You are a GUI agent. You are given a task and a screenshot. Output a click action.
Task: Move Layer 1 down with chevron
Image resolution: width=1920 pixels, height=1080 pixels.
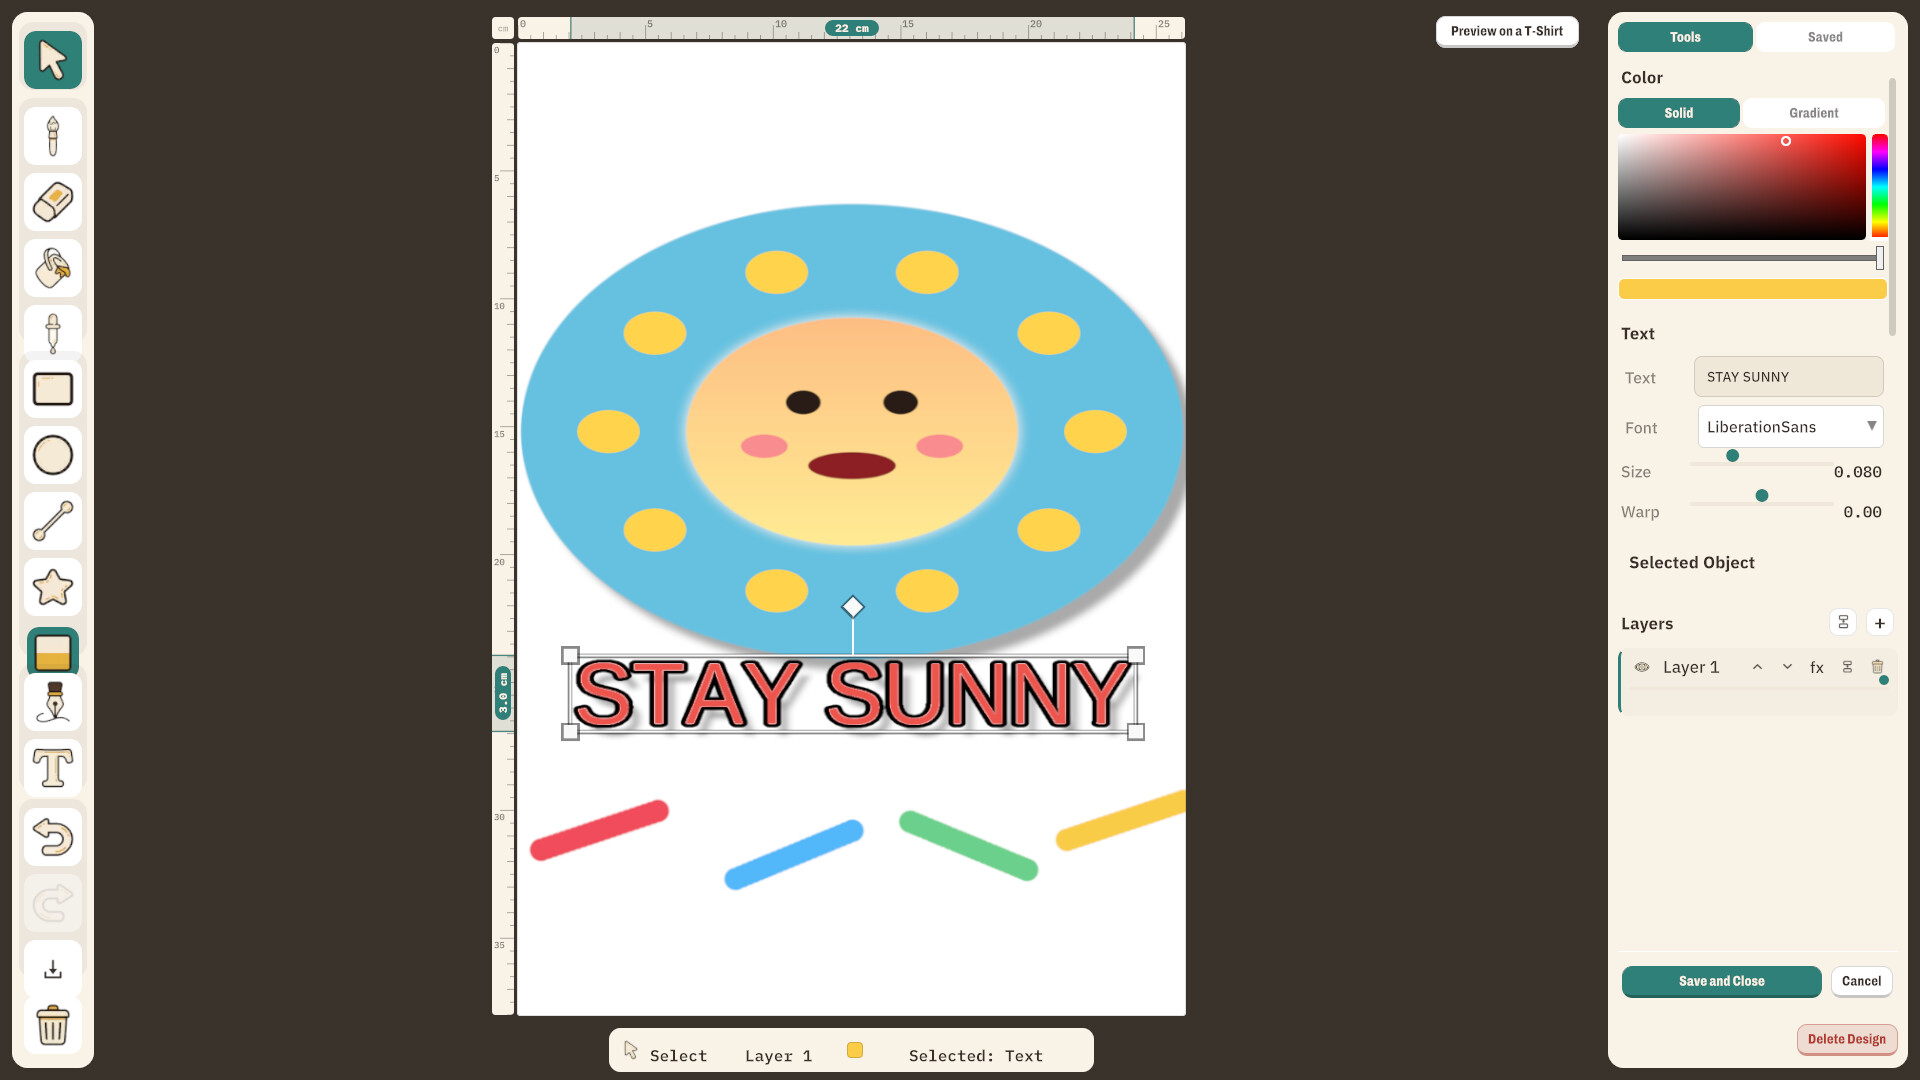tap(1787, 667)
